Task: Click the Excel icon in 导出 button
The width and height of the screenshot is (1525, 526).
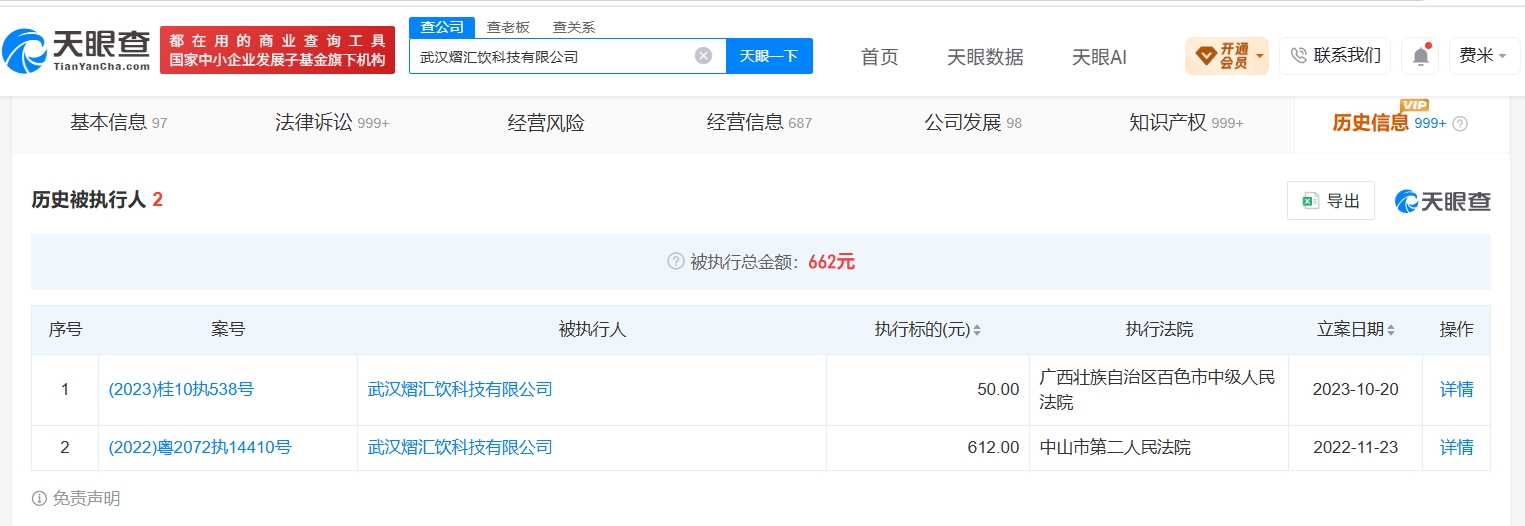Action: [x=1310, y=201]
